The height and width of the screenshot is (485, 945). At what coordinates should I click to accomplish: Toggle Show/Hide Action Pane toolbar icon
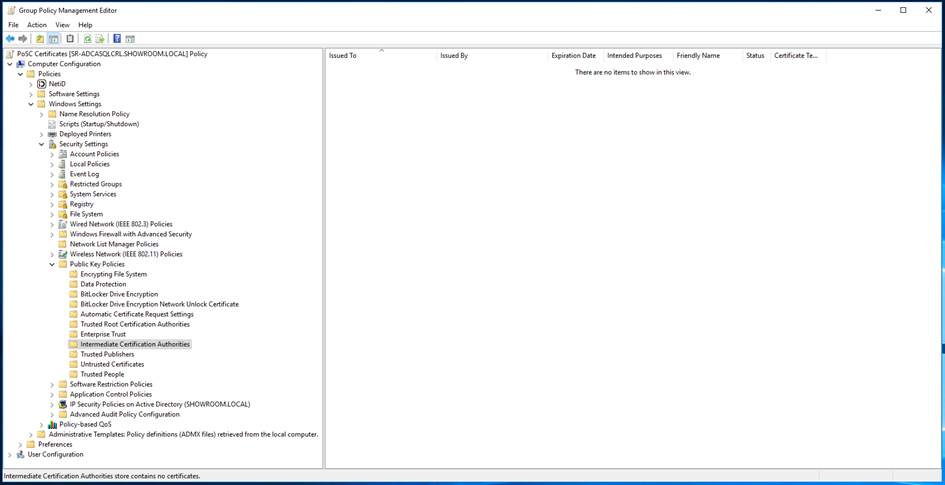tap(130, 39)
